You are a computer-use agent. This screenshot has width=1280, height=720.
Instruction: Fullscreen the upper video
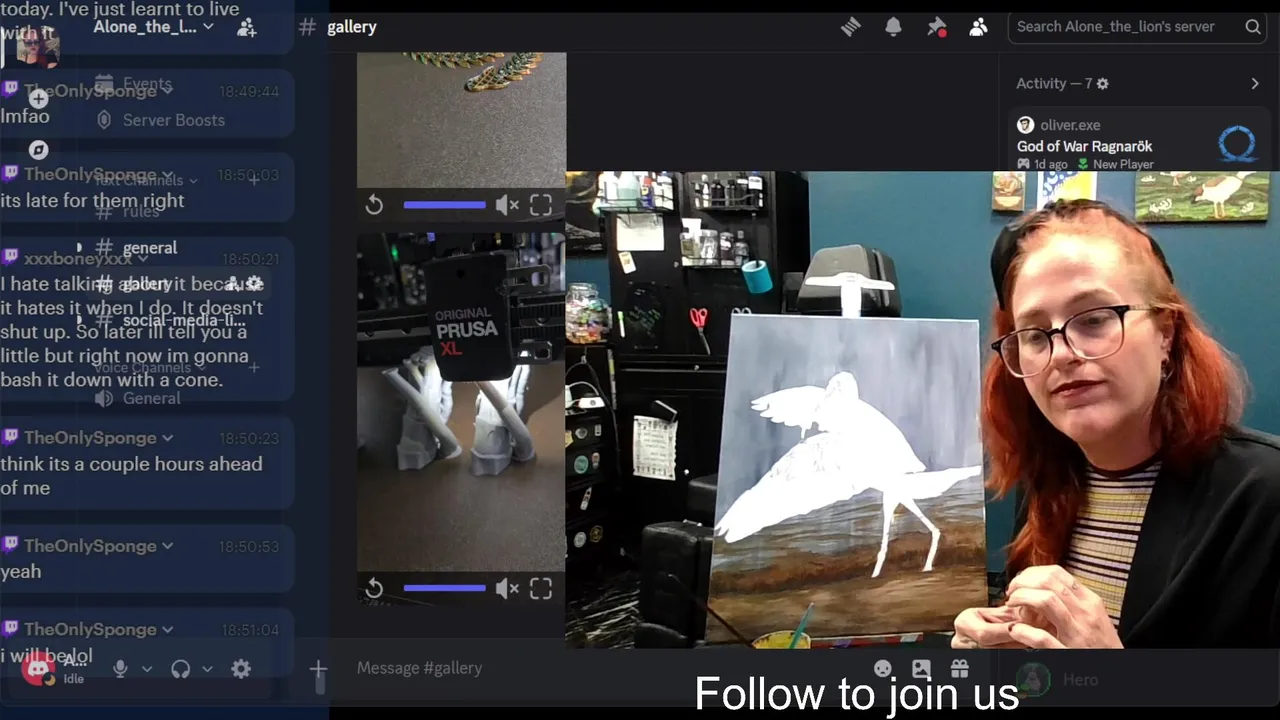(541, 205)
